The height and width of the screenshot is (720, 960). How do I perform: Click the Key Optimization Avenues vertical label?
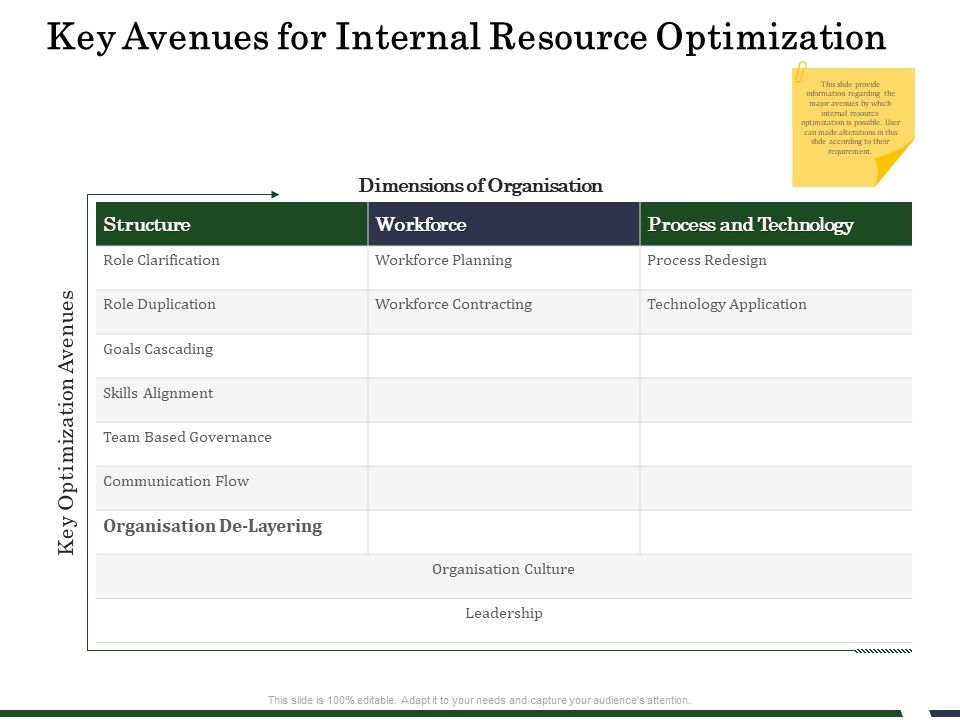tap(67, 422)
